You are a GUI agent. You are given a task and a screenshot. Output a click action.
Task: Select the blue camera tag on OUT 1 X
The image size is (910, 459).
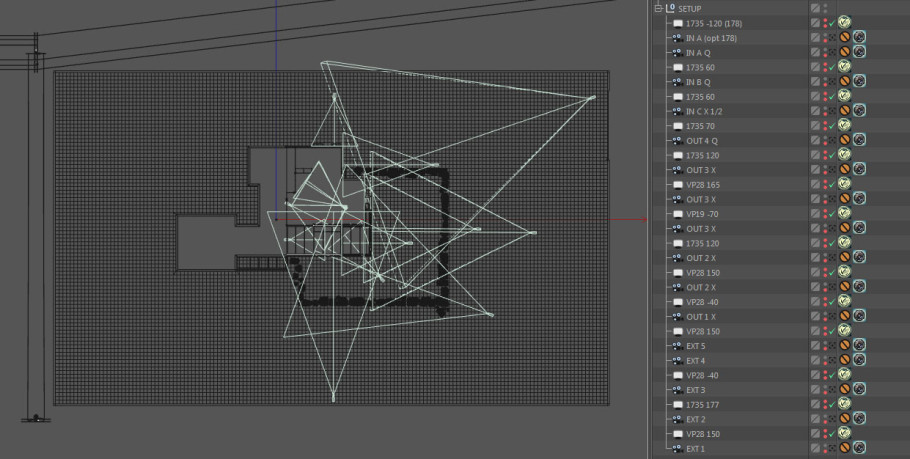[860, 316]
